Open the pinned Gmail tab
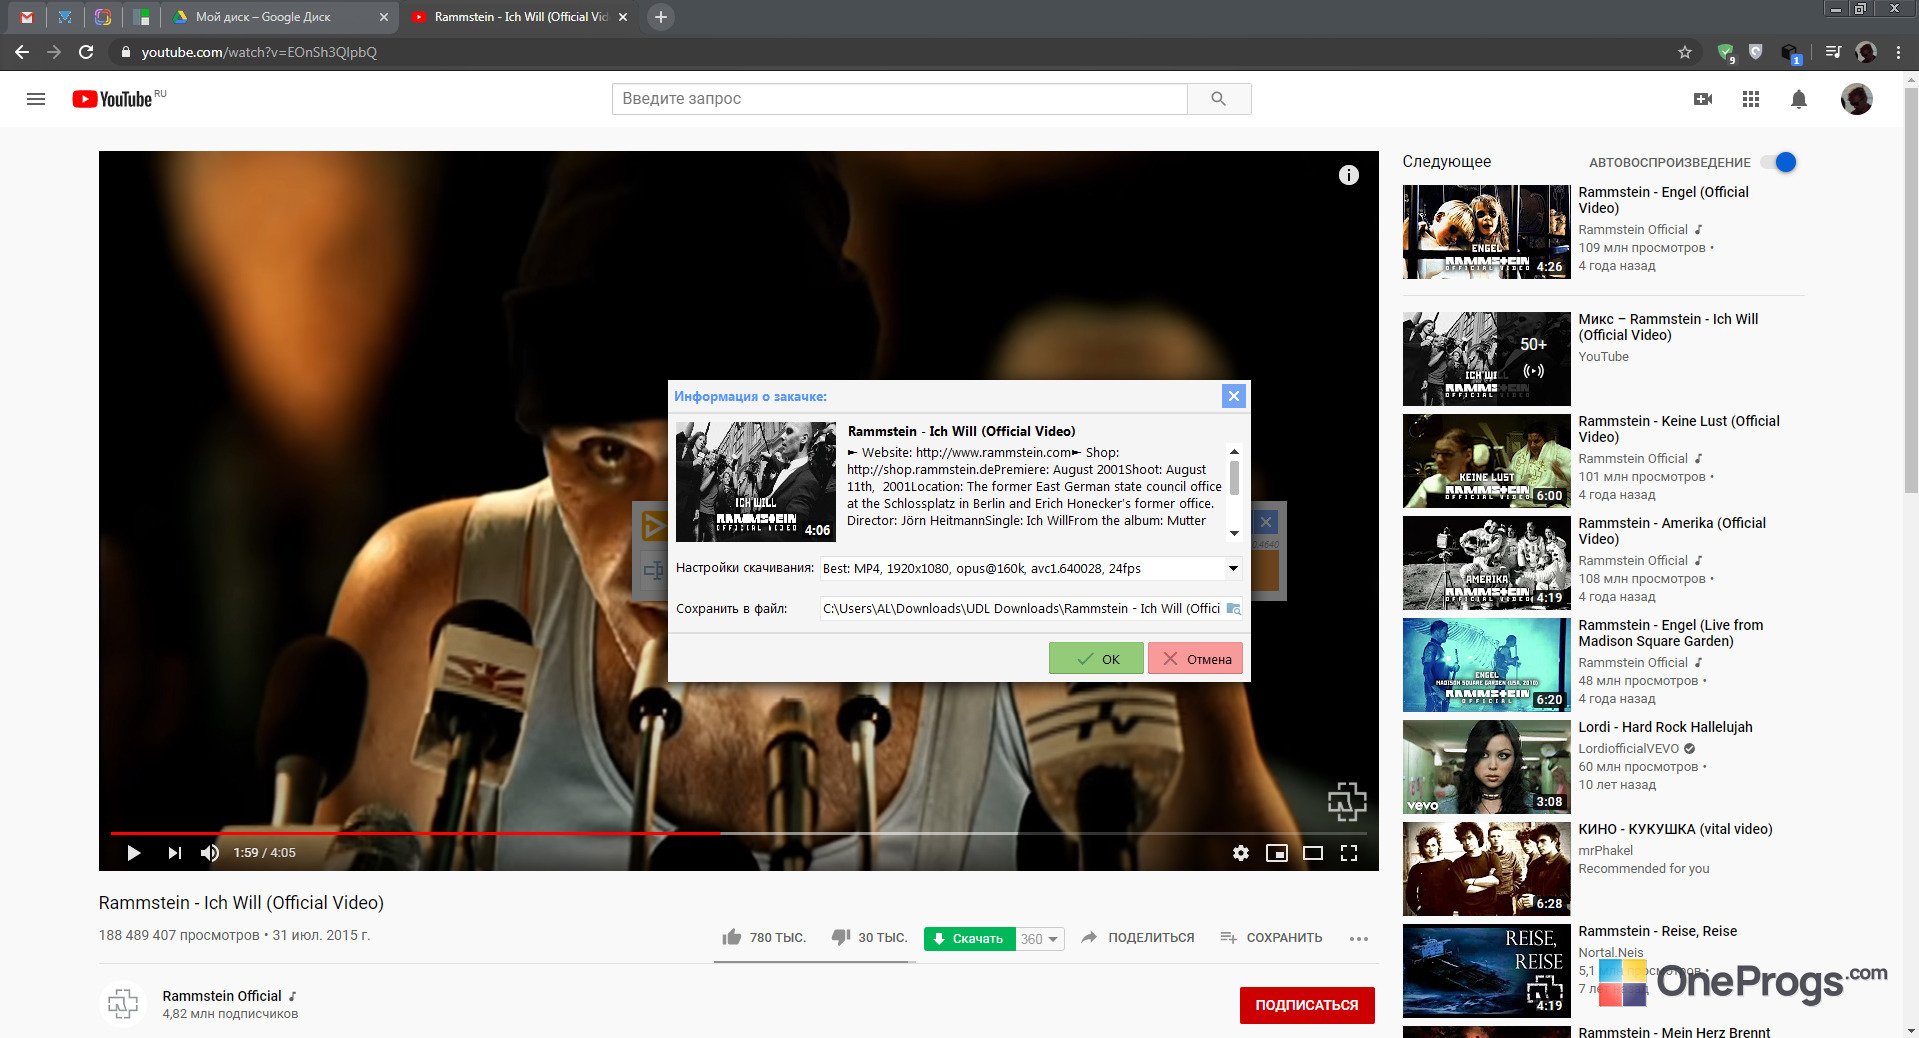The image size is (1919, 1038). point(27,17)
